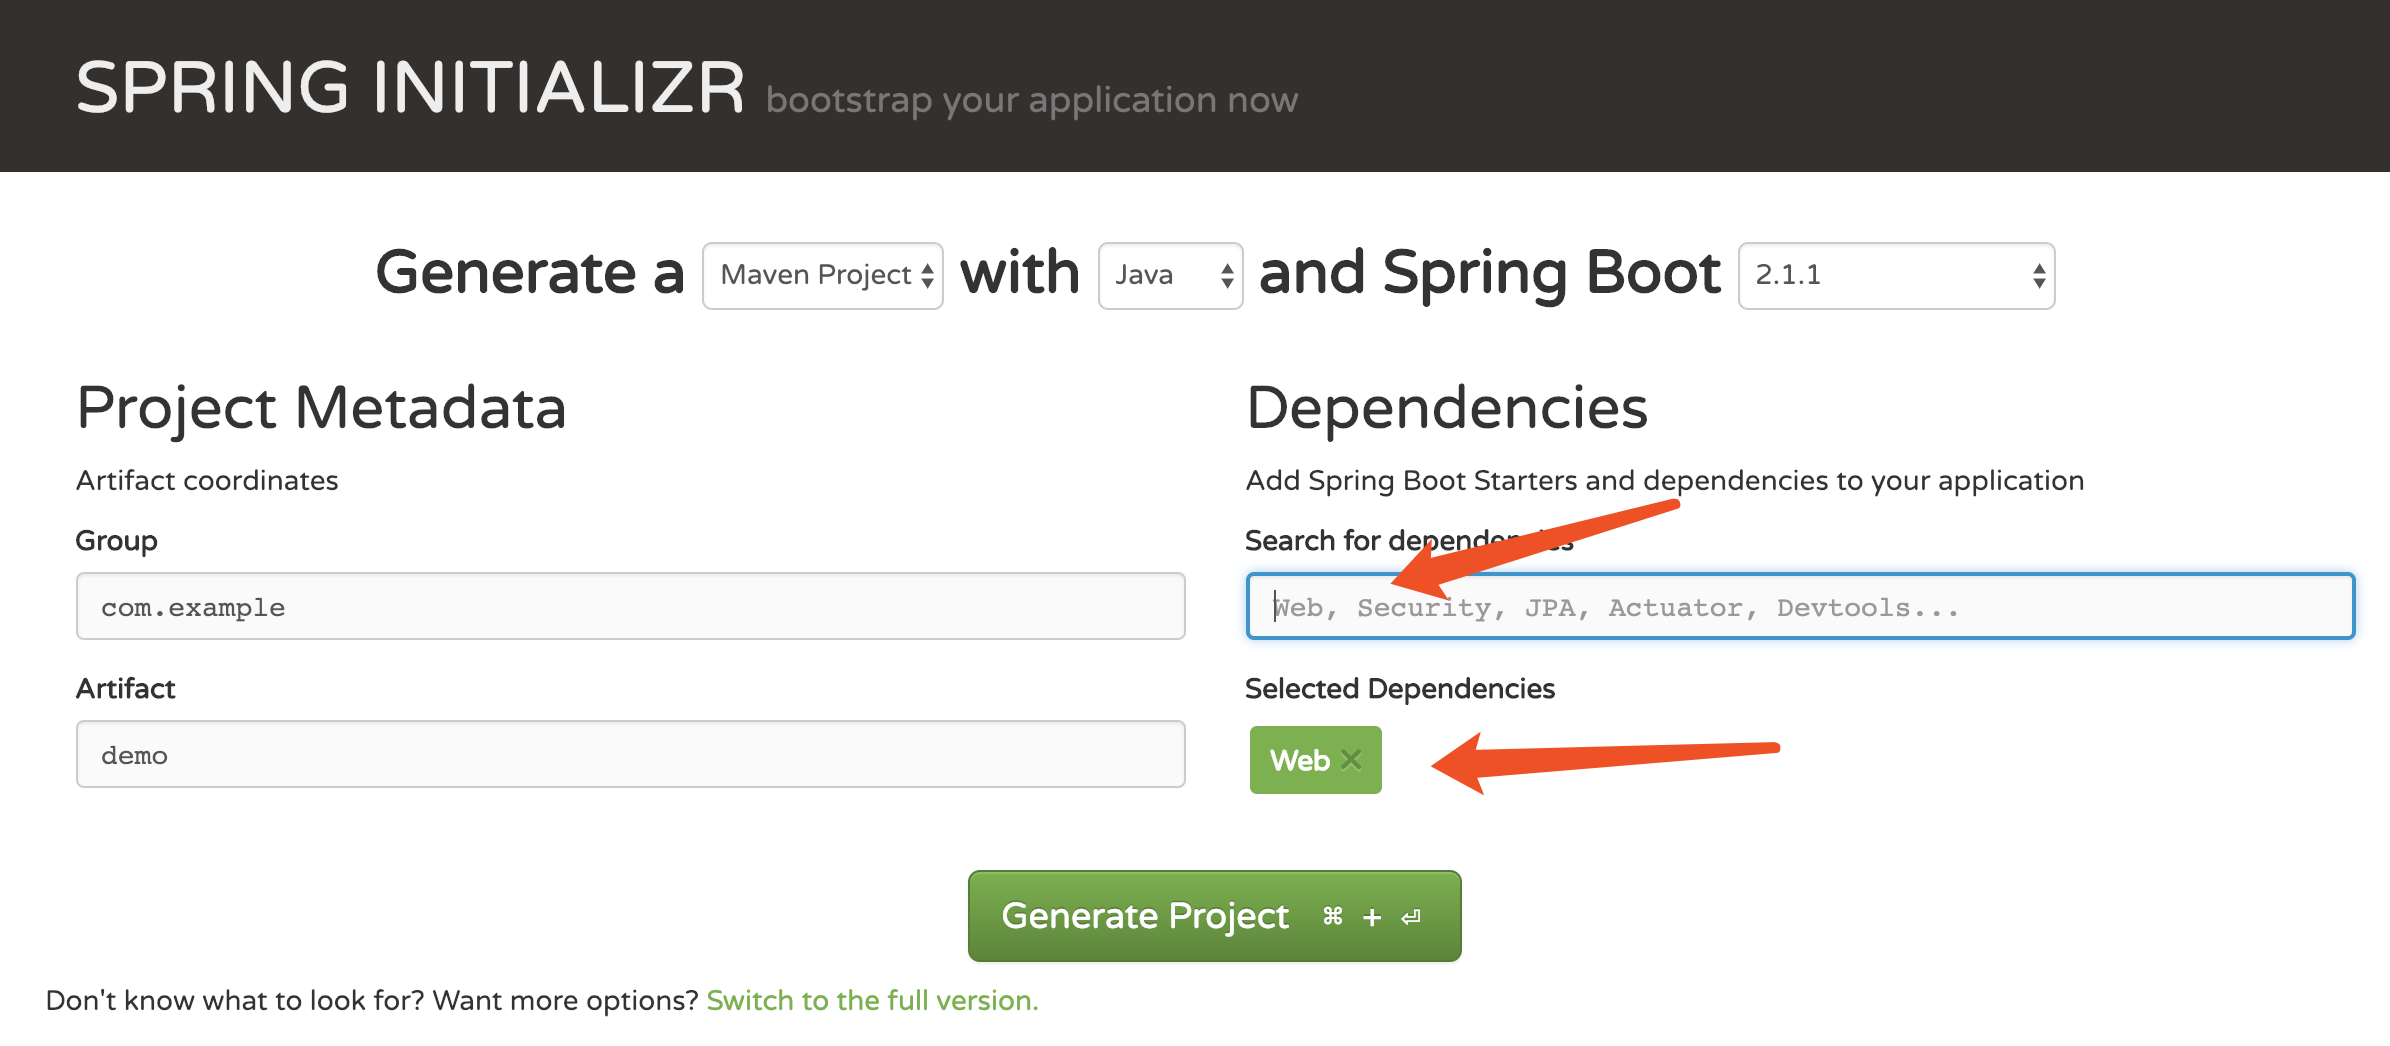This screenshot has width=2390, height=1046.
Task: Click the SPRING INITIALIZR header title
Action: (410, 88)
